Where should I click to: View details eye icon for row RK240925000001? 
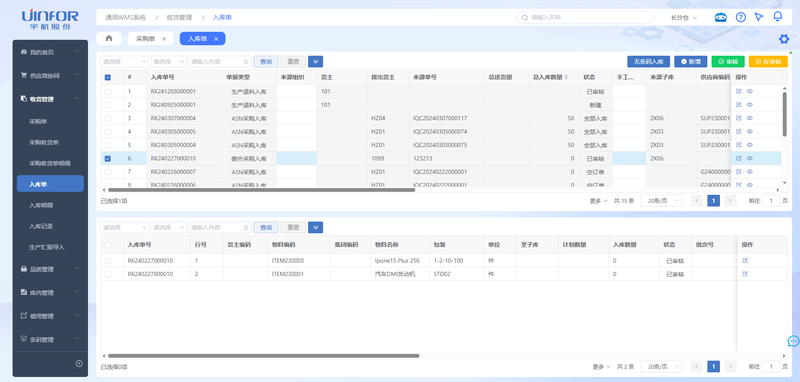tap(750, 105)
